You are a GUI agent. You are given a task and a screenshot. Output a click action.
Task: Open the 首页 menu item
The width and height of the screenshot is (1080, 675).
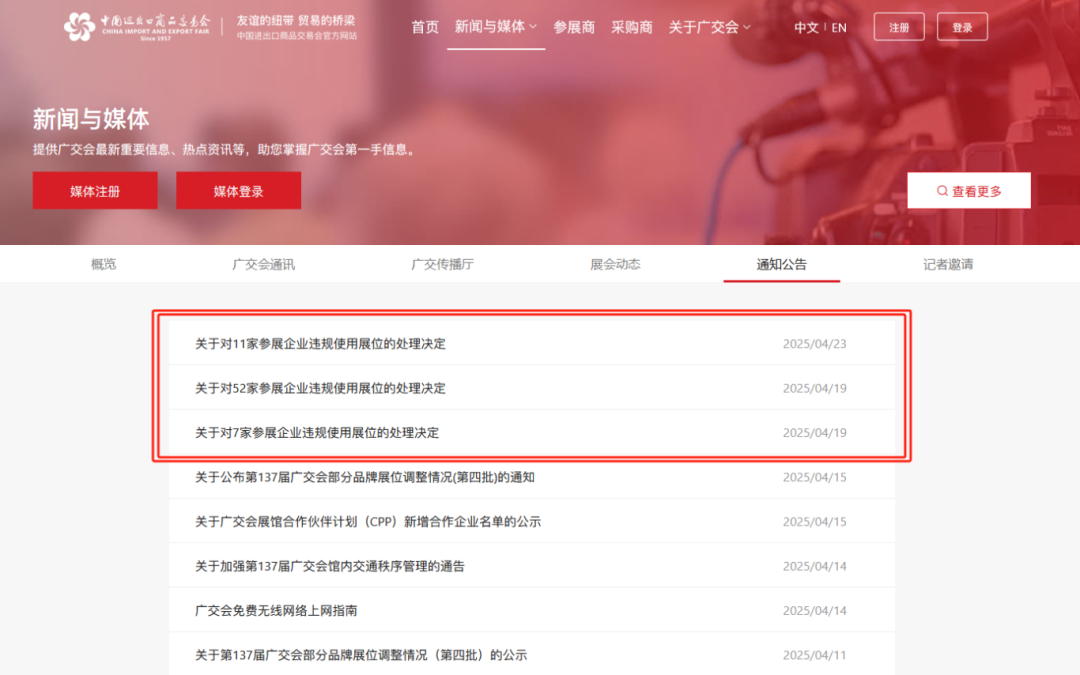click(423, 27)
